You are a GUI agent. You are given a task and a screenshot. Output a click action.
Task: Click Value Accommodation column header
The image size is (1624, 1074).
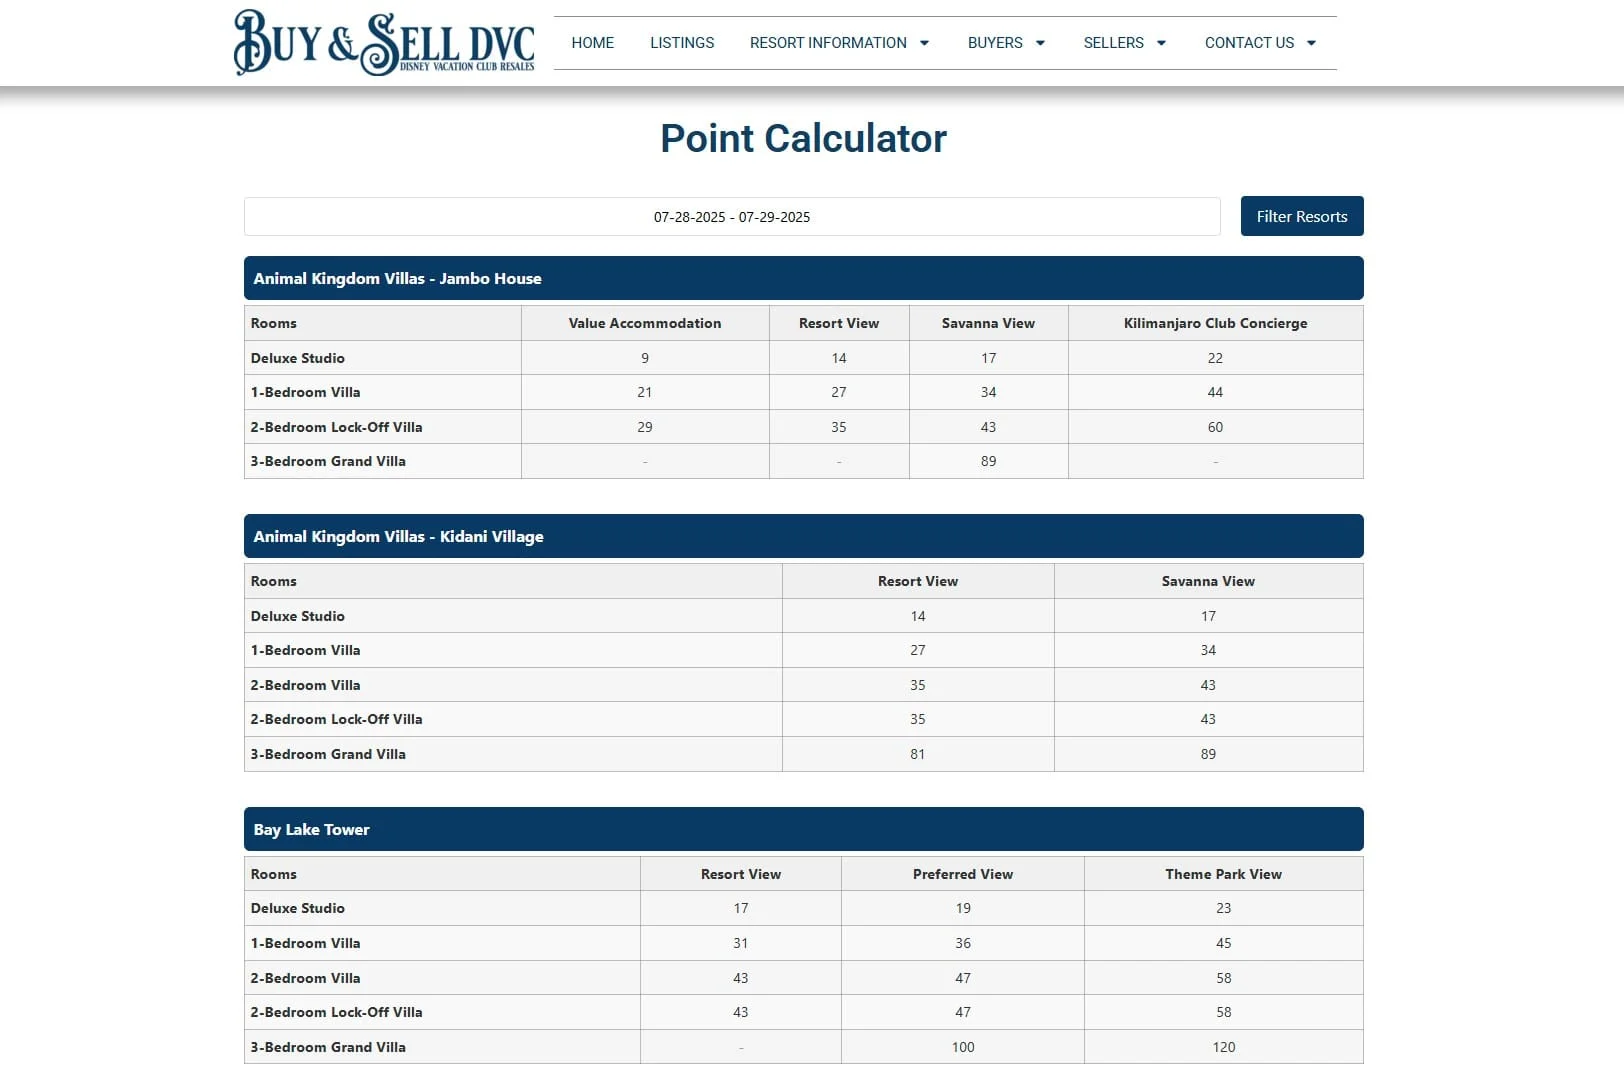pos(645,323)
